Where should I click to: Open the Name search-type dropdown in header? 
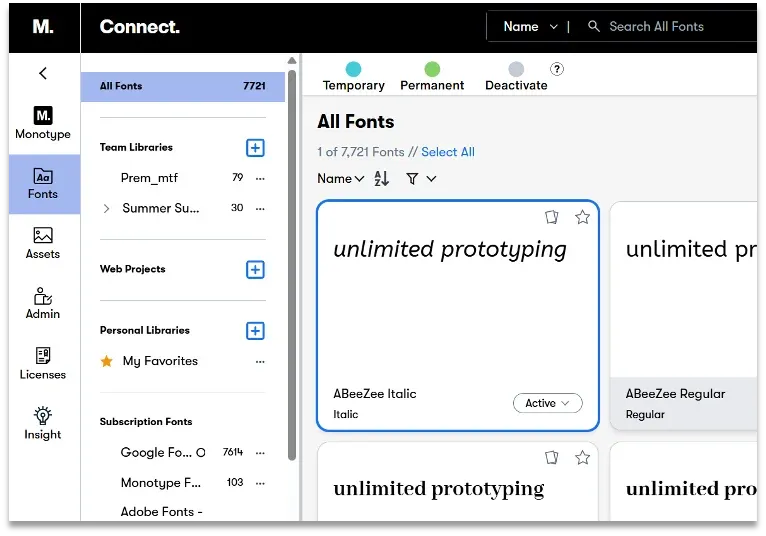(531, 26)
